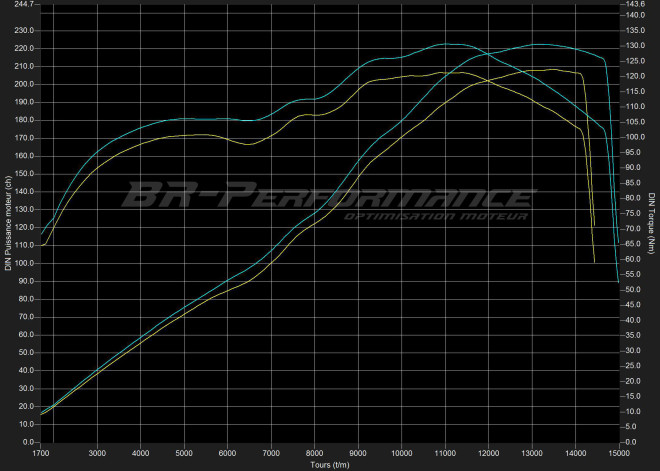Viewport: 660px width, 471px height.
Task: Select the 10000 RPM axis tick label
Action: point(402,453)
